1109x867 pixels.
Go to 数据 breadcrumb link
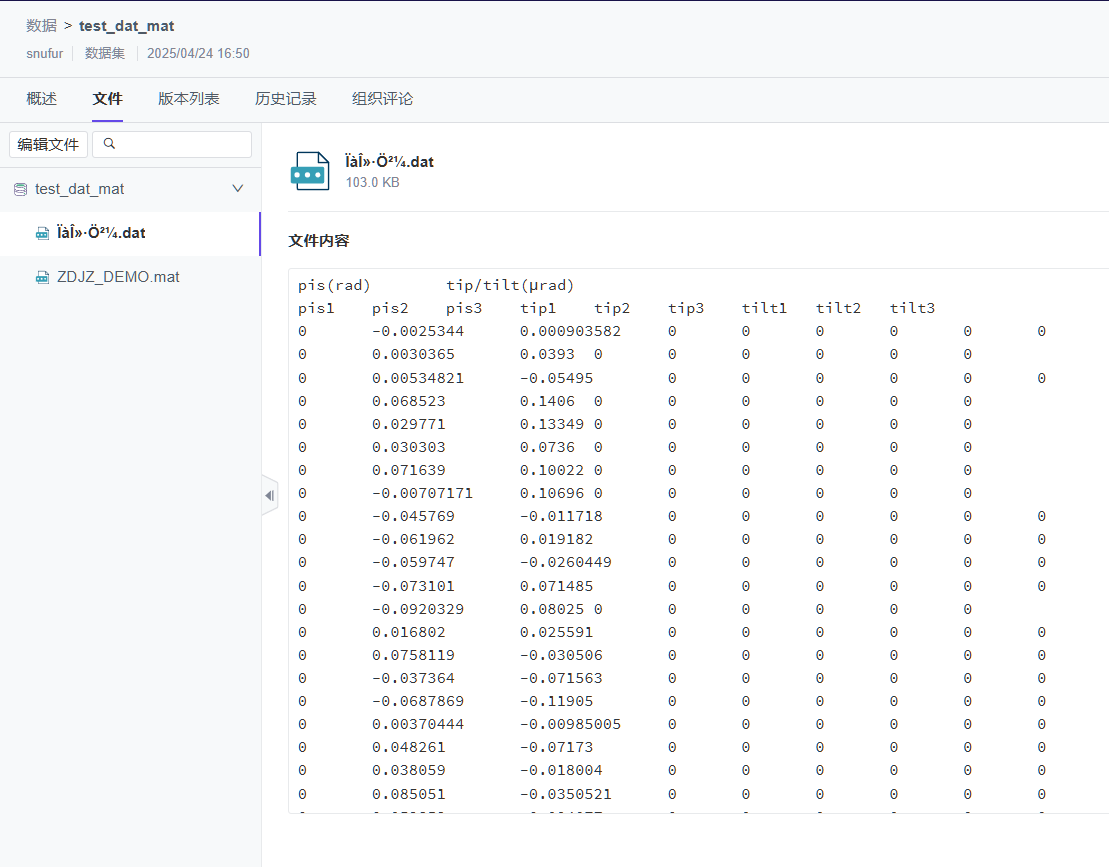click(x=42, y=25)
